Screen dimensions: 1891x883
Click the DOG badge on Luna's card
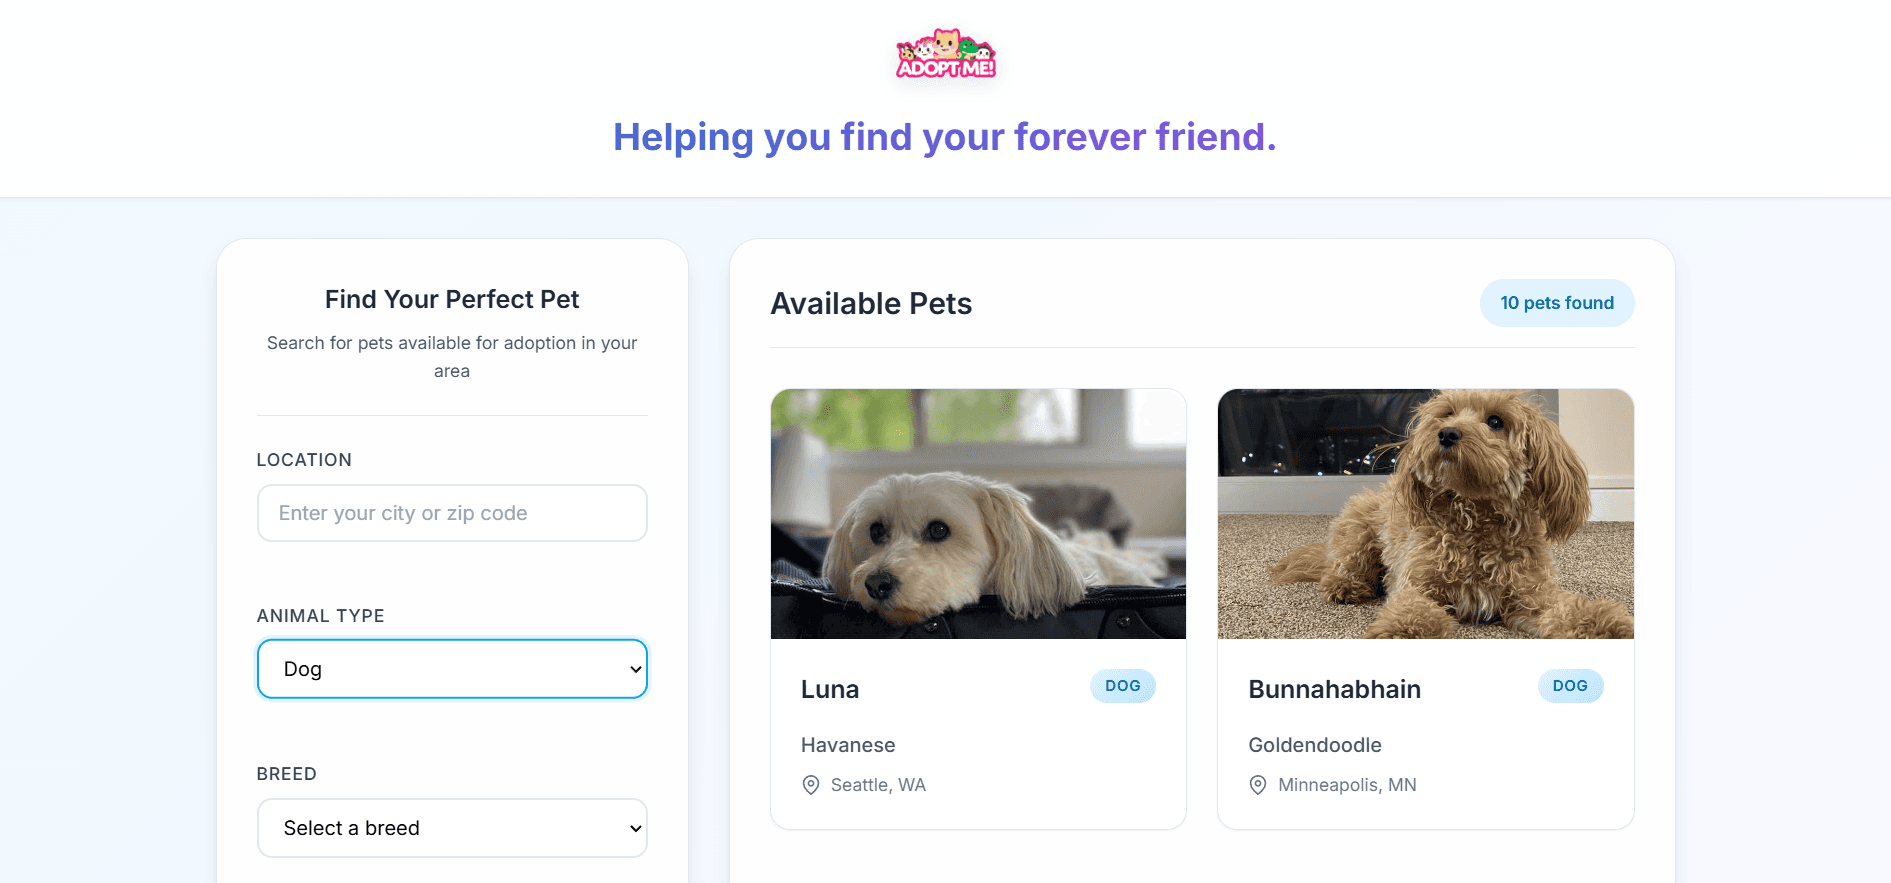click(x=1122, y=686)
